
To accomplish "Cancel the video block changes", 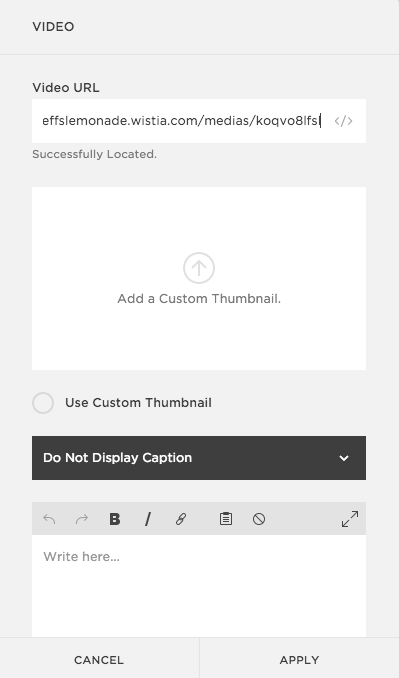I will pyautogui.click(x=99, y=660).
